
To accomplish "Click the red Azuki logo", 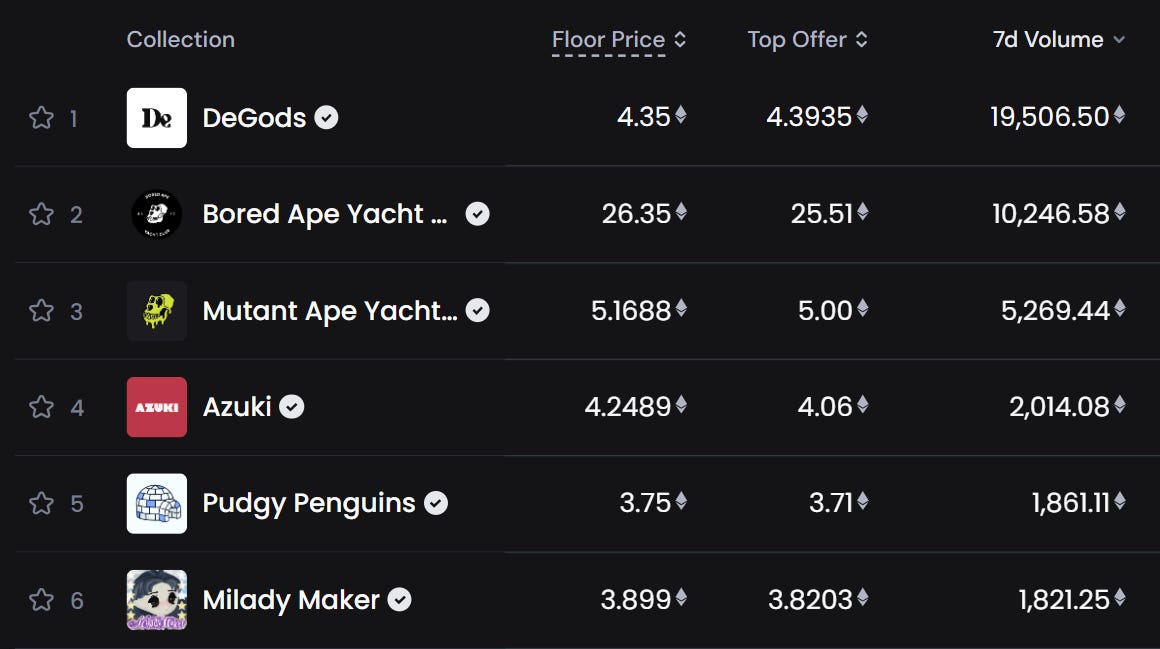I will click(x=156, y=407).
